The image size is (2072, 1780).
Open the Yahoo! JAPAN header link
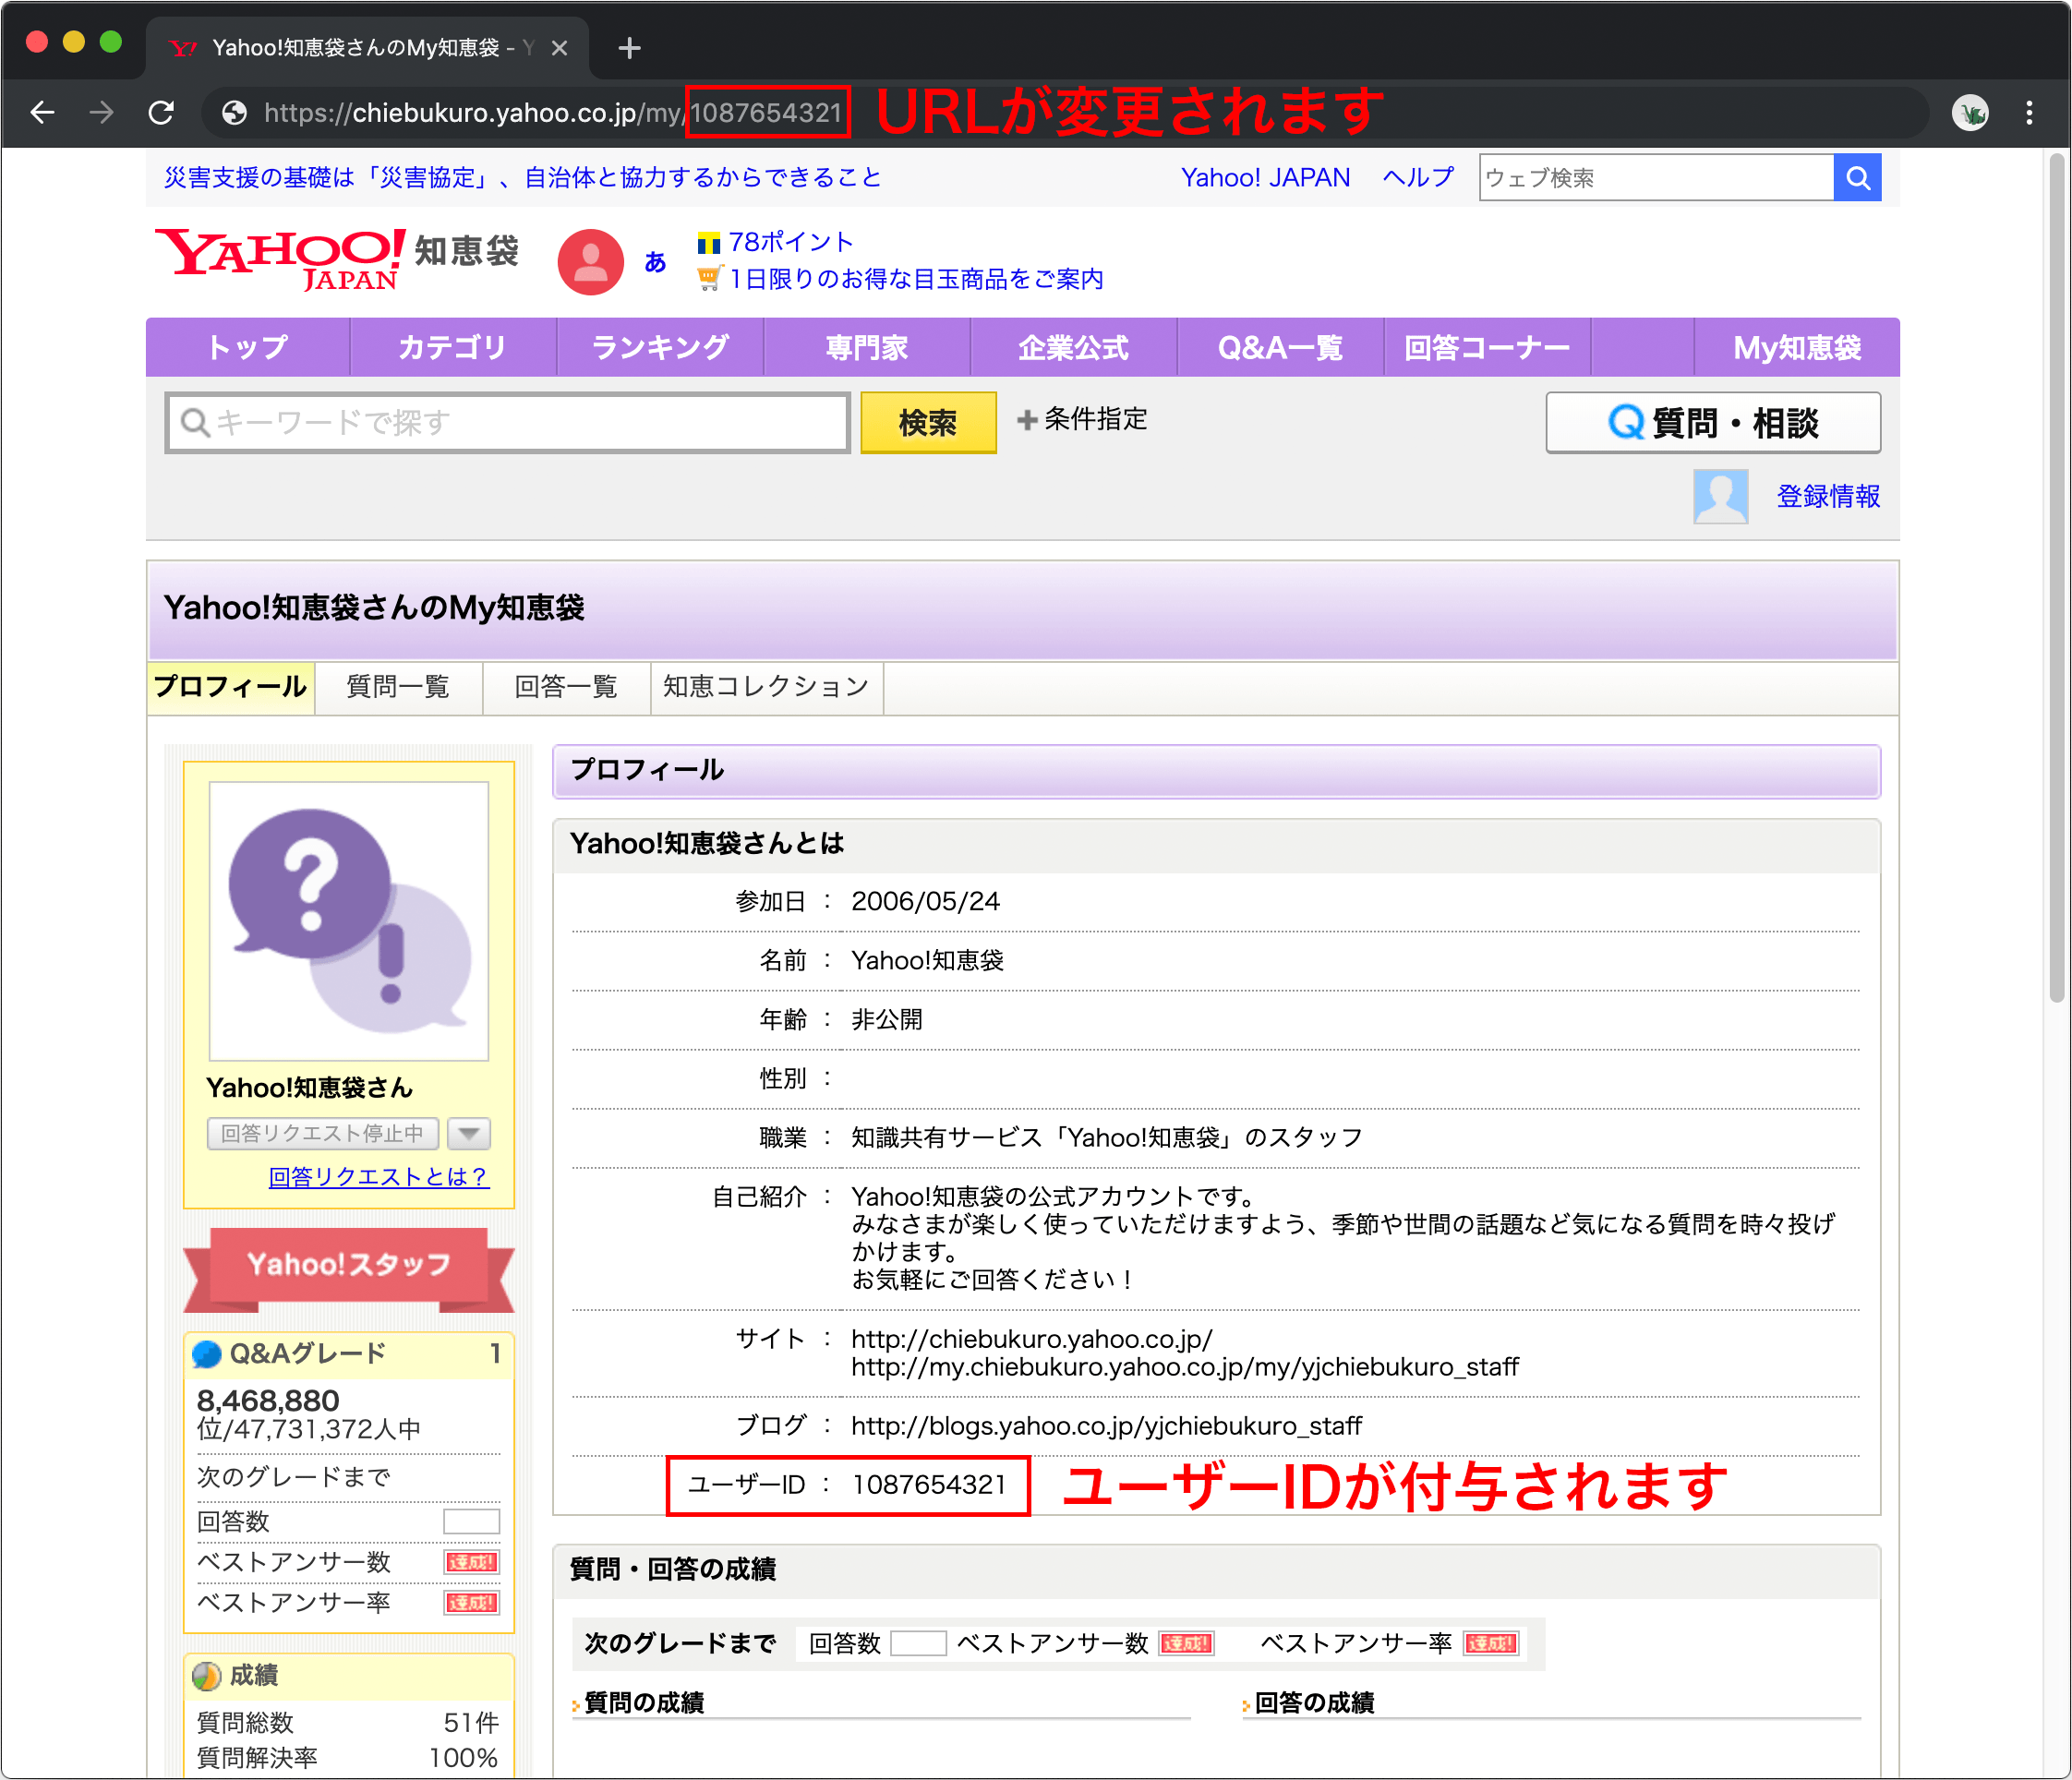[x=1265, y=177]
